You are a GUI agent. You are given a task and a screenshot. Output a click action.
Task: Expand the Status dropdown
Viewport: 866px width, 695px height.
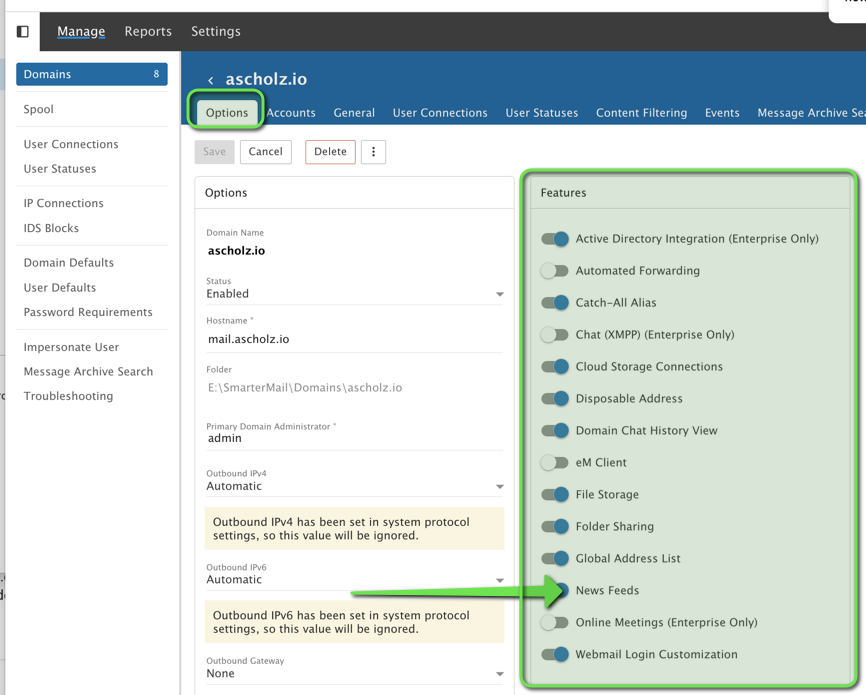(354, 294)
